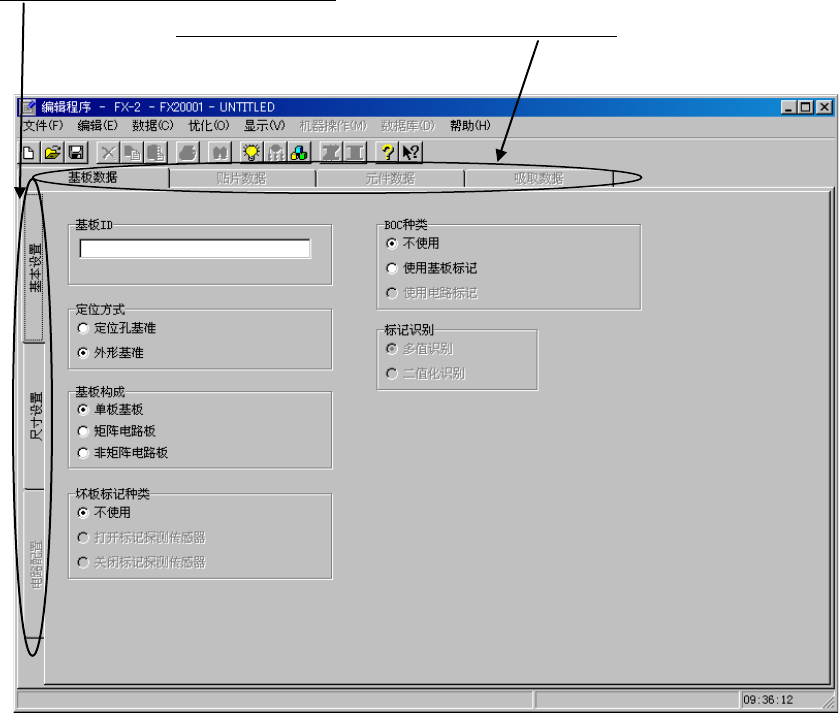
Task: Open the 数据(C) menu
Action: click(152, 125)
